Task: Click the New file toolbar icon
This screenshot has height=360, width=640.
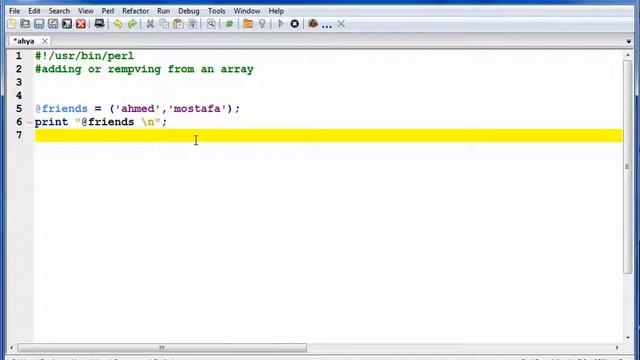Action: pyautogui.click(x=12, y=24)
